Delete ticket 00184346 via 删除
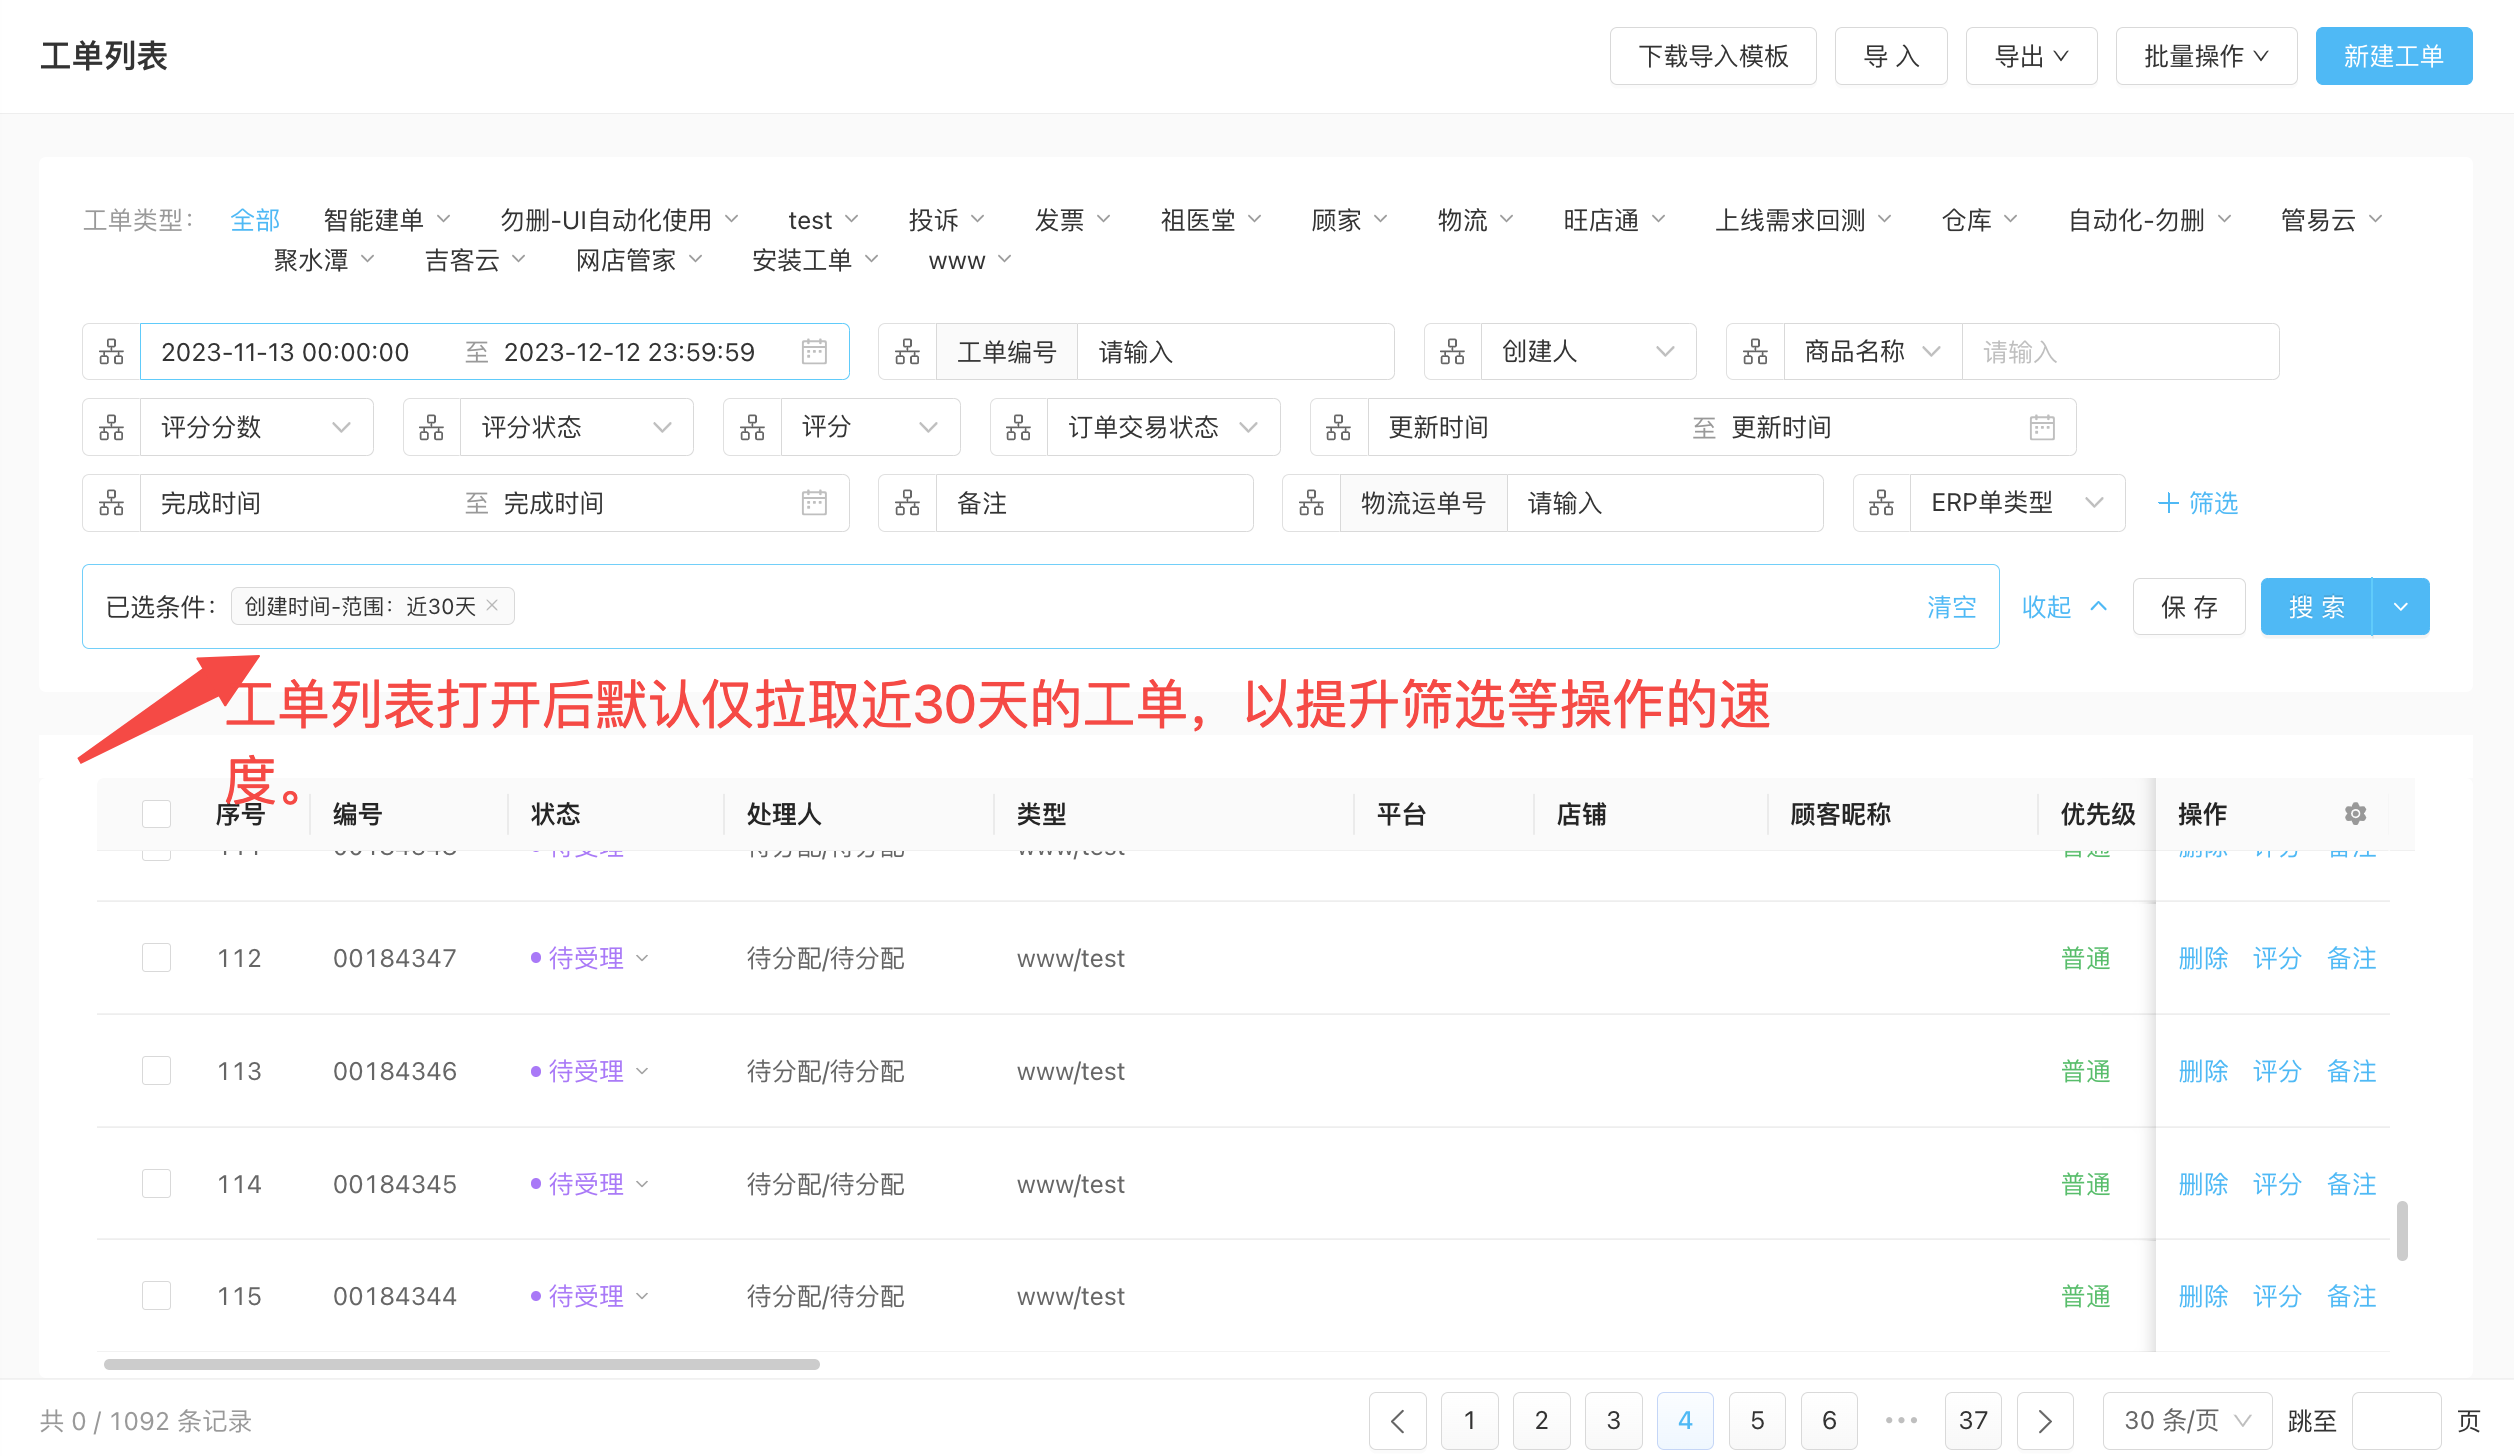The image size is (2514, 1456). point(2203,1071)
